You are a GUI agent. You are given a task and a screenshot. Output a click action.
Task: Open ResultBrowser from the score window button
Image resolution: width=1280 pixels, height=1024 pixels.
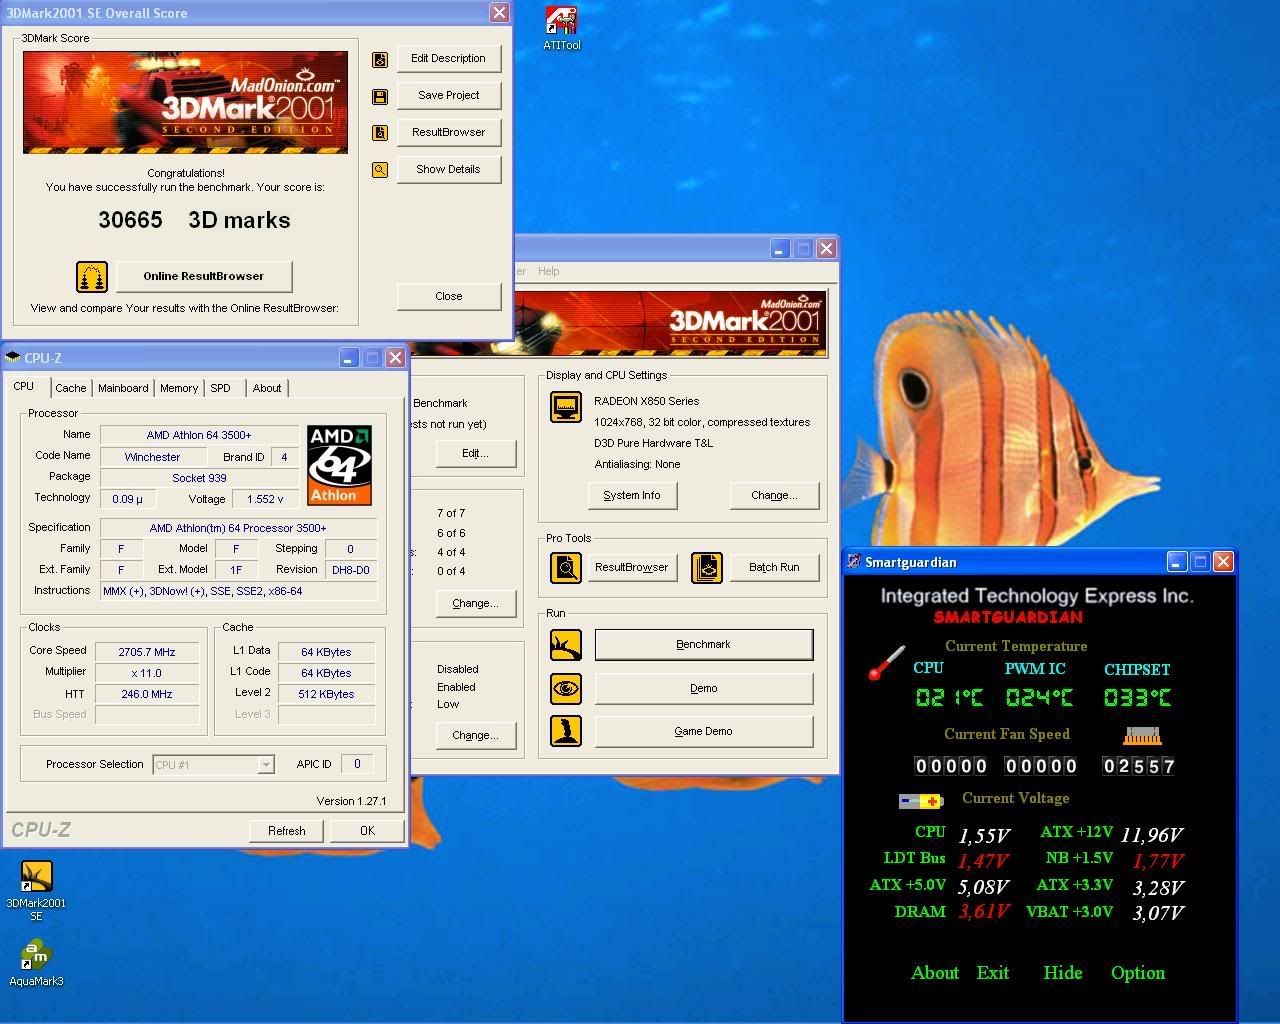coord(448,133)
